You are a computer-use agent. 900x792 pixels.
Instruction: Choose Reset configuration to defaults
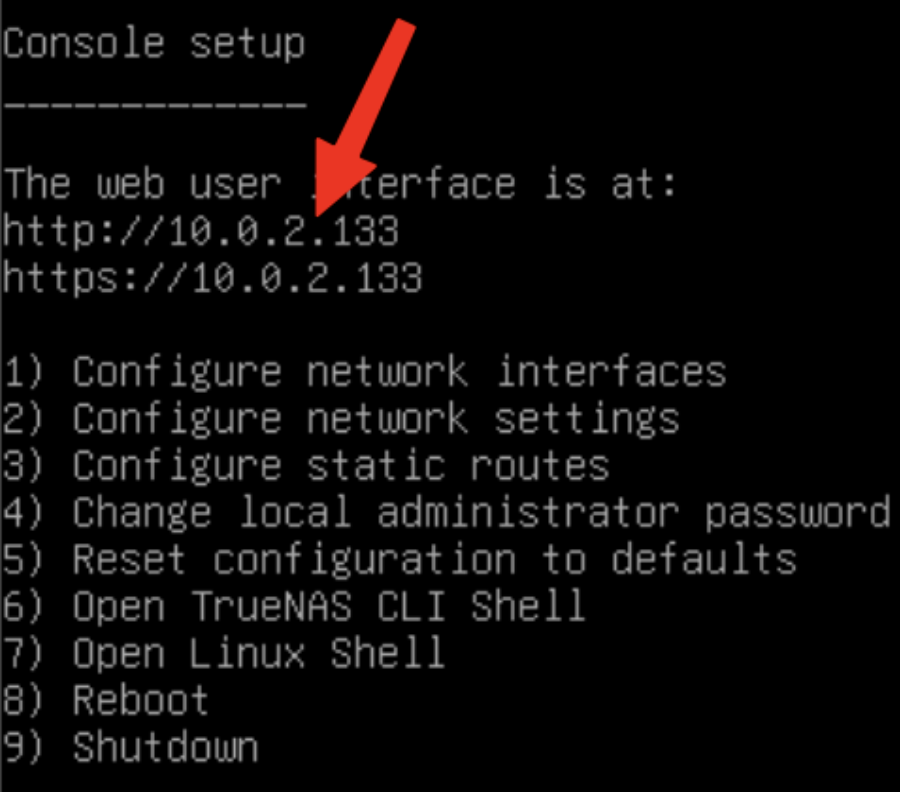click(434, 560)
